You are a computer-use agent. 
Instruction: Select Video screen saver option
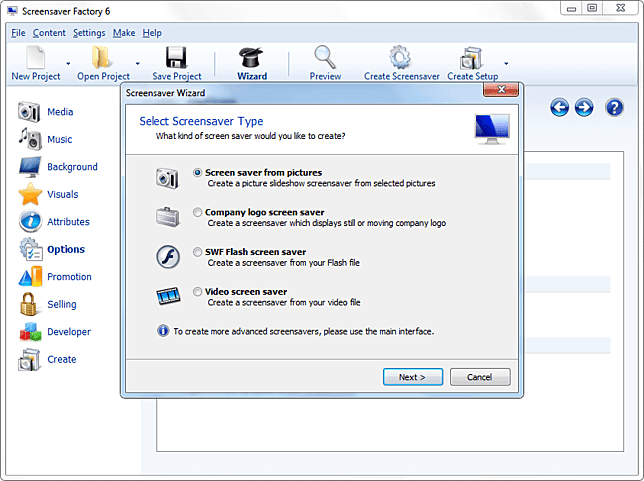(198, 292)
